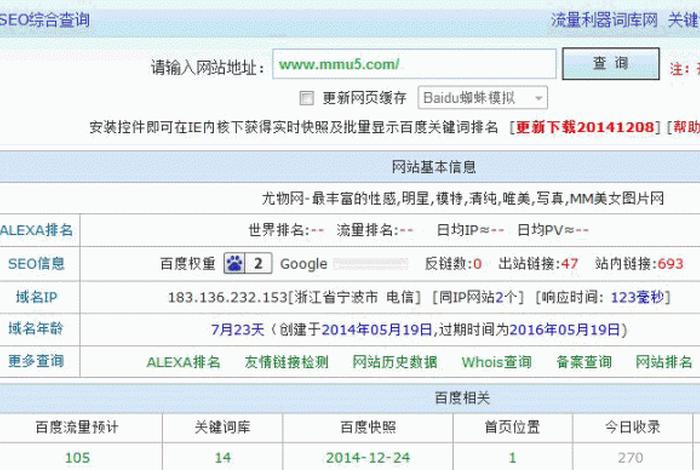Click the 网站基本信息 section header

434,167
